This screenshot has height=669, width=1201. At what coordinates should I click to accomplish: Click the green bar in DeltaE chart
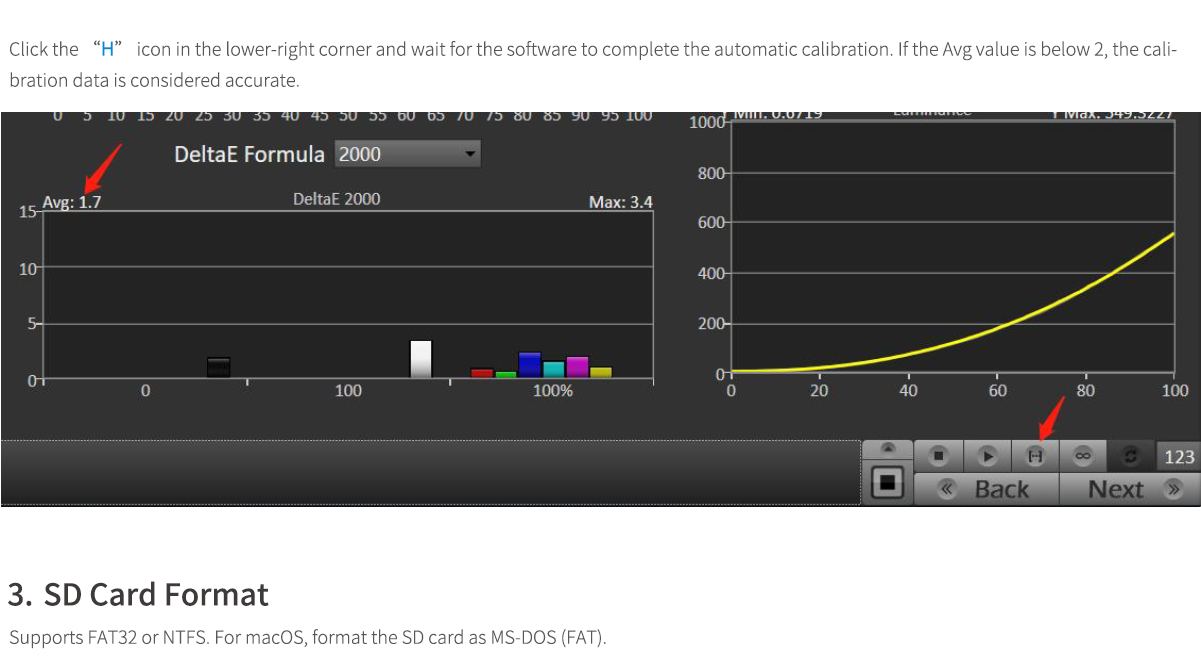point(506,374)
